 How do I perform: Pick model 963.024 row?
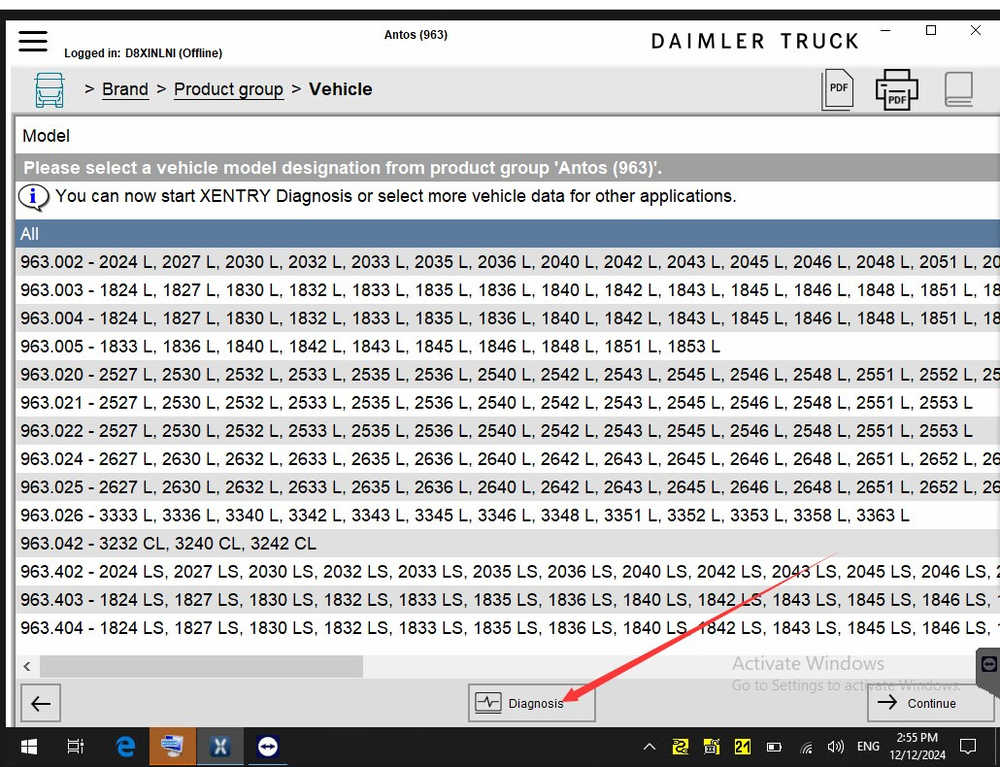pyautogui.click(x=508, y=458)
